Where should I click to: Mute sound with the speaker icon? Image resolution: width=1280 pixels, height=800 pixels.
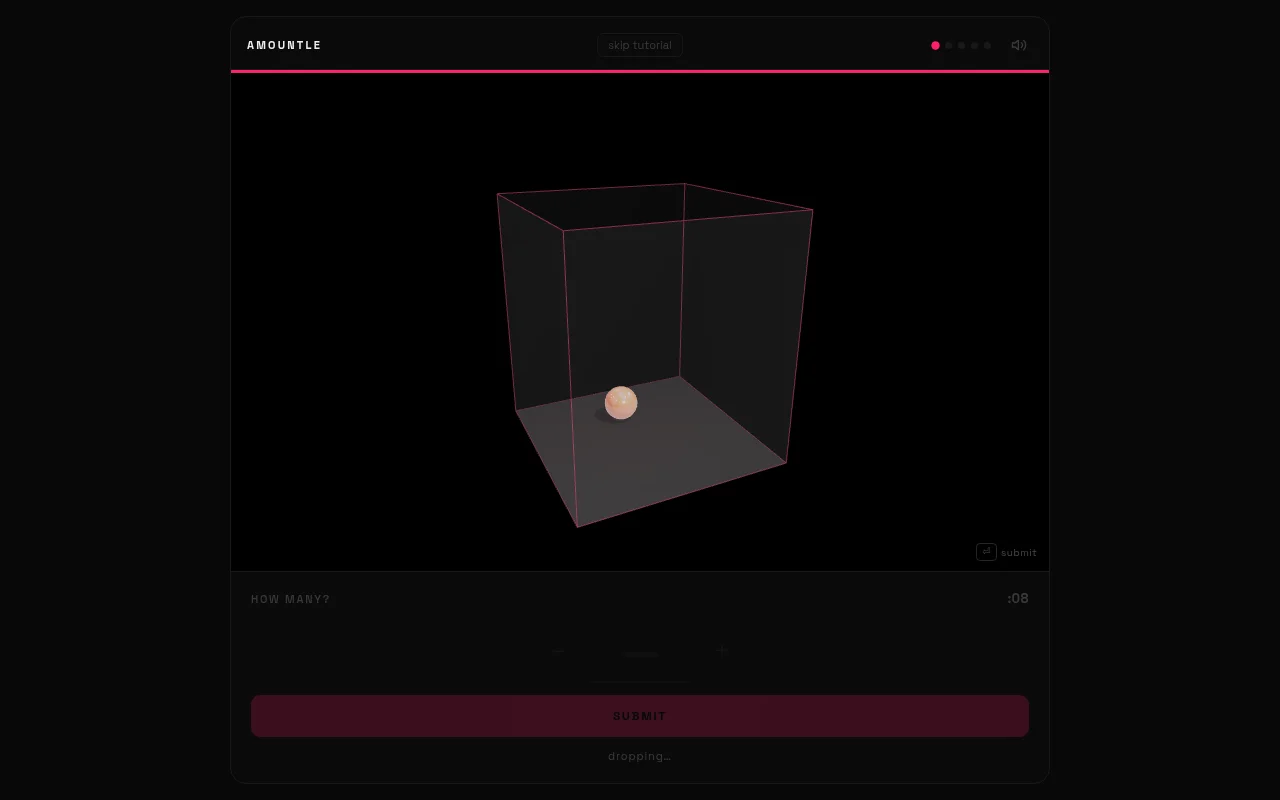click(x=1018, y=45)
